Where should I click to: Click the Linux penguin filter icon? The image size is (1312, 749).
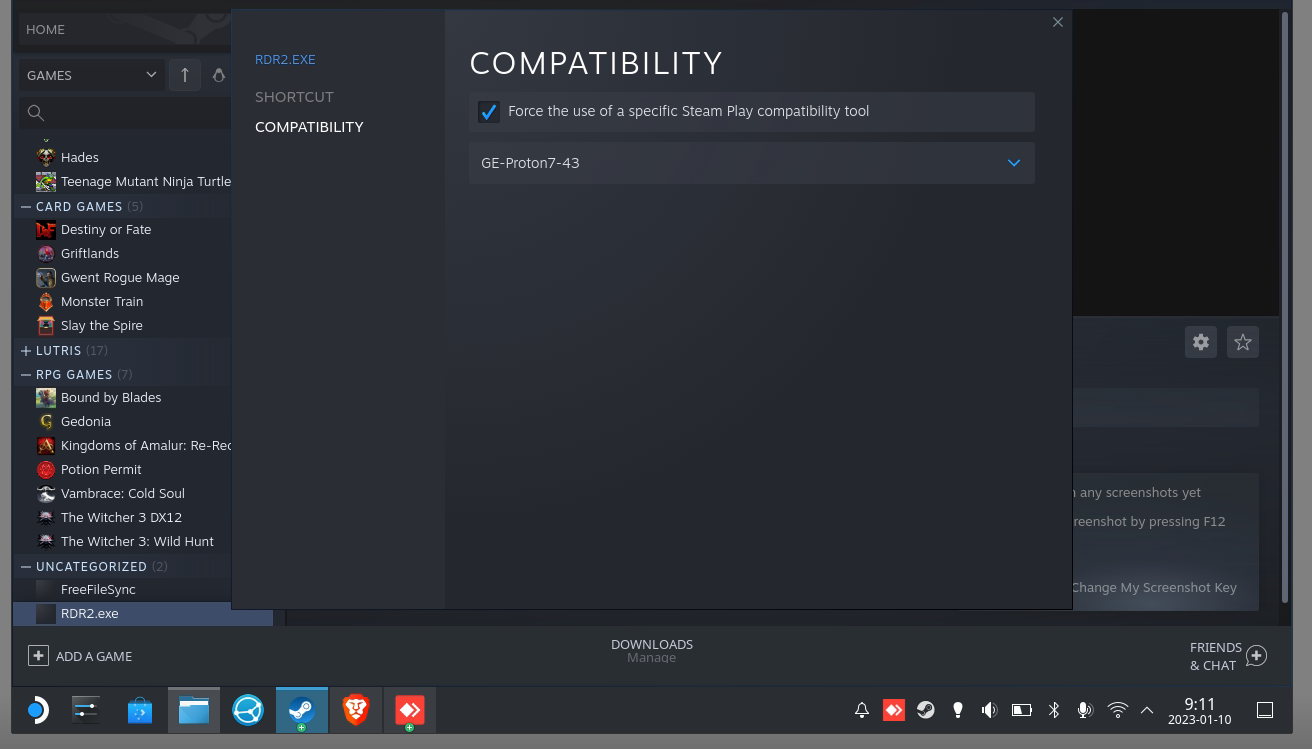click(219, 75)
